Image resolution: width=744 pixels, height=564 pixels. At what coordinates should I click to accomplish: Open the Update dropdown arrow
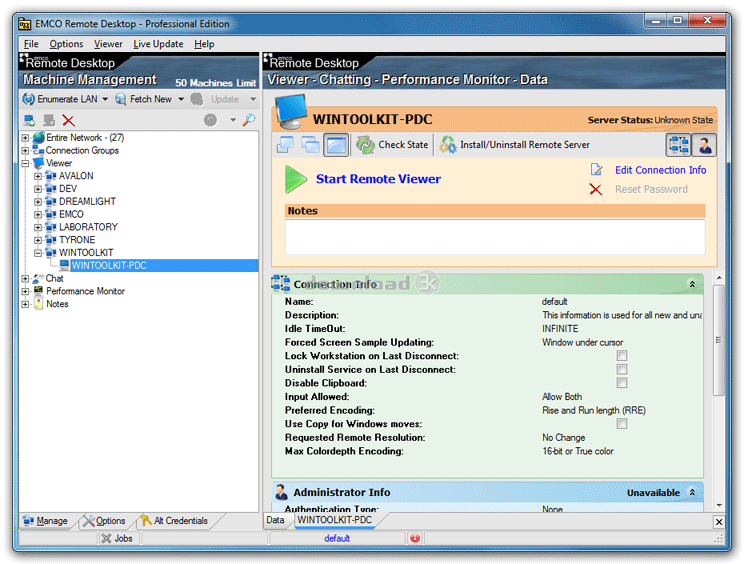point(253,99)
